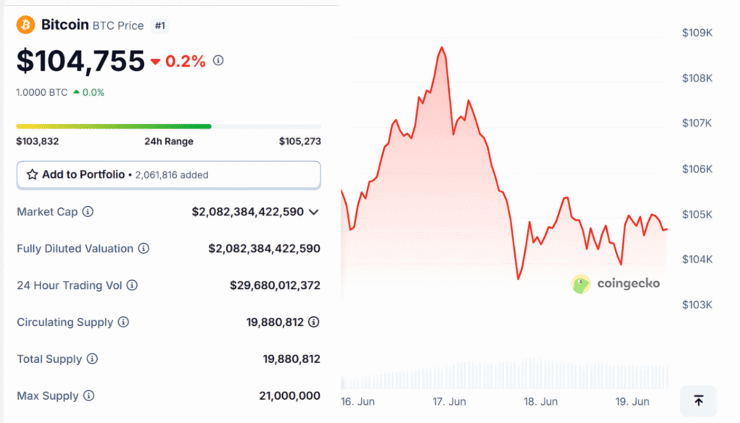
Task: Open the 24 Hour Trading Vol info icon
Action: pos(132,285)
